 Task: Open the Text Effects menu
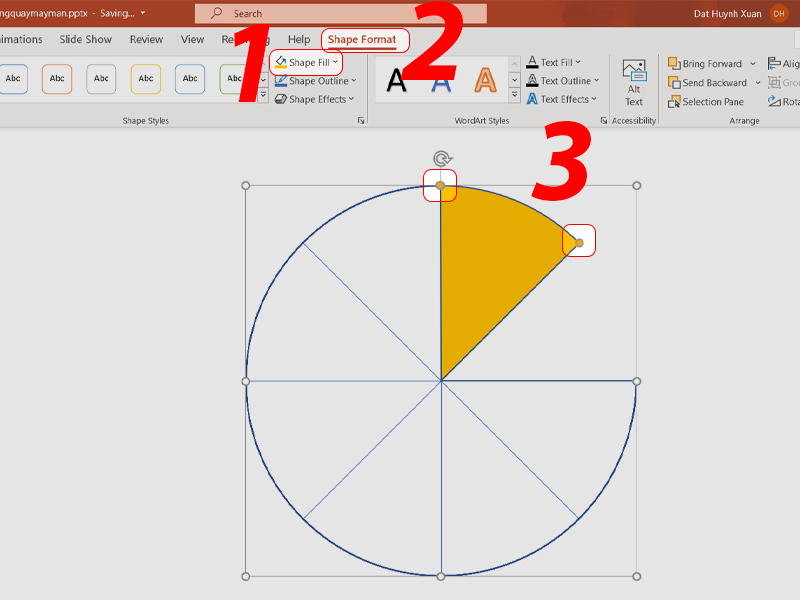(x=564, y=99)
